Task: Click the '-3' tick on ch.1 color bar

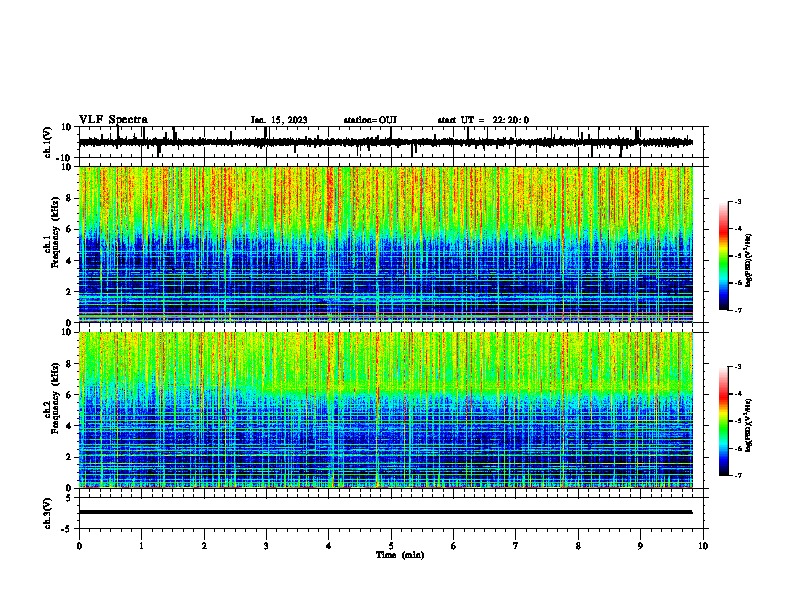Action: point(737,202)
